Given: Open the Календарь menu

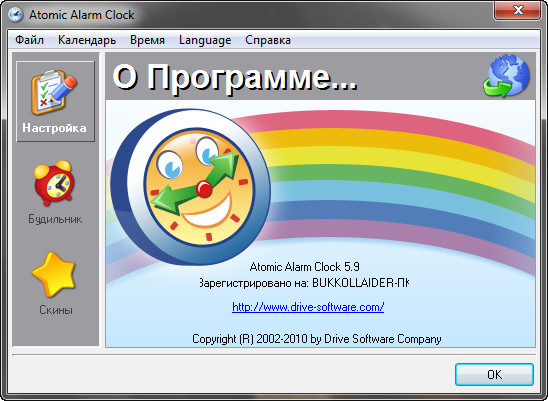Looking at the screenshot, I should (x=87, y=40).
